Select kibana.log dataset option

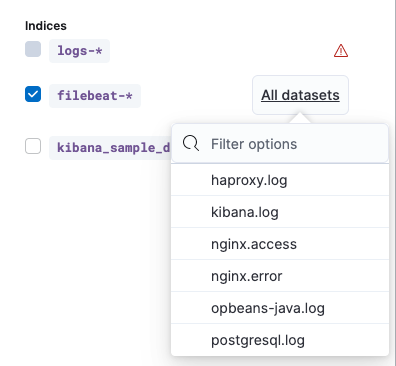point(280,212)
